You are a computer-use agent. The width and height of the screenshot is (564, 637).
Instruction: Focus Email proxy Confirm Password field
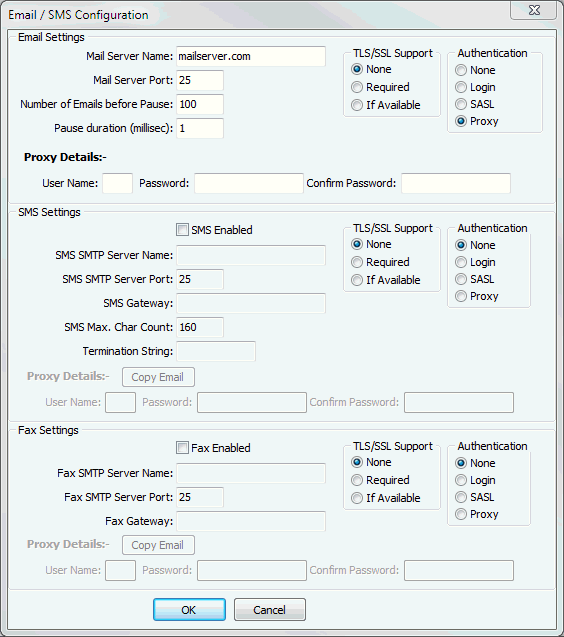click(456, 183)
